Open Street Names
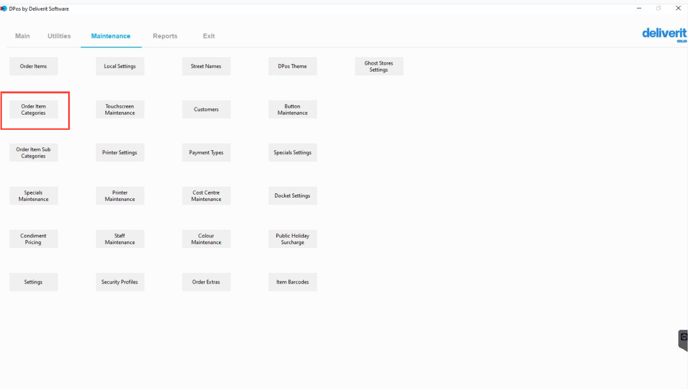This screenshot has width=688, height=389. 206,66
